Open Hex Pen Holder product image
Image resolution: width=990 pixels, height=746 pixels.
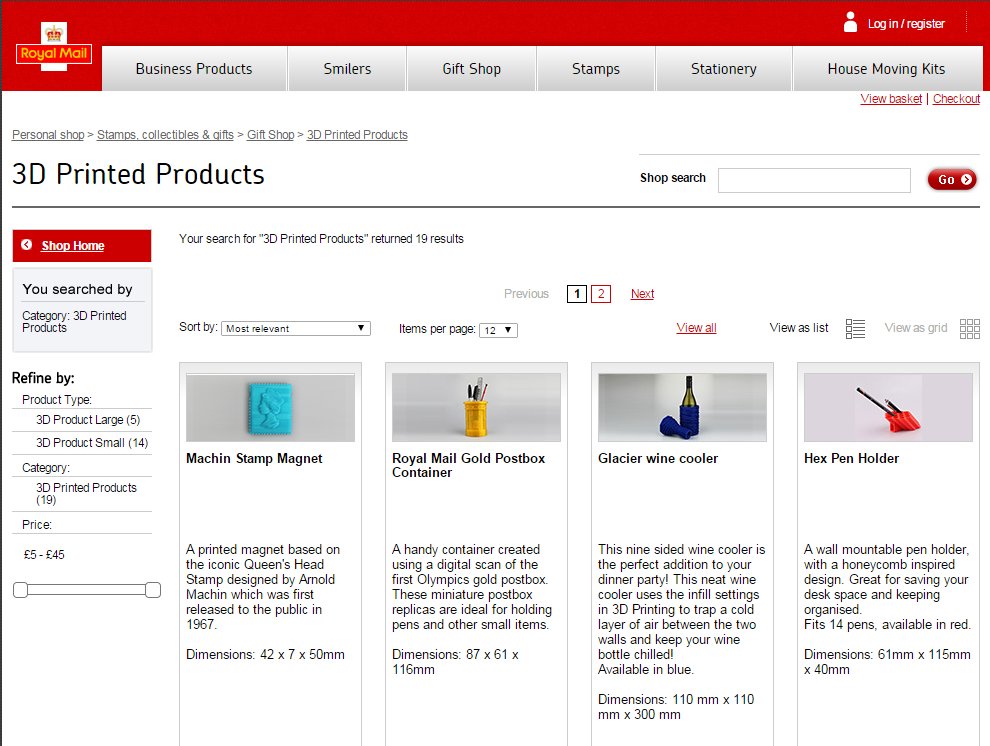(x=888, y=408)
